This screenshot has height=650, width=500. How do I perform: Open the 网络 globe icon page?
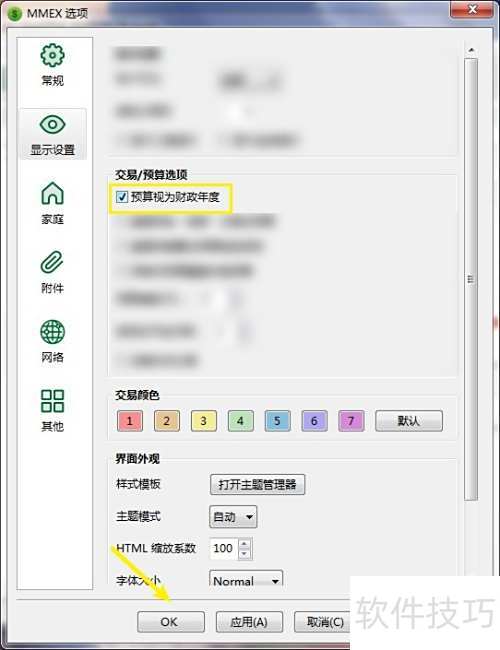[x=52, y=332]
